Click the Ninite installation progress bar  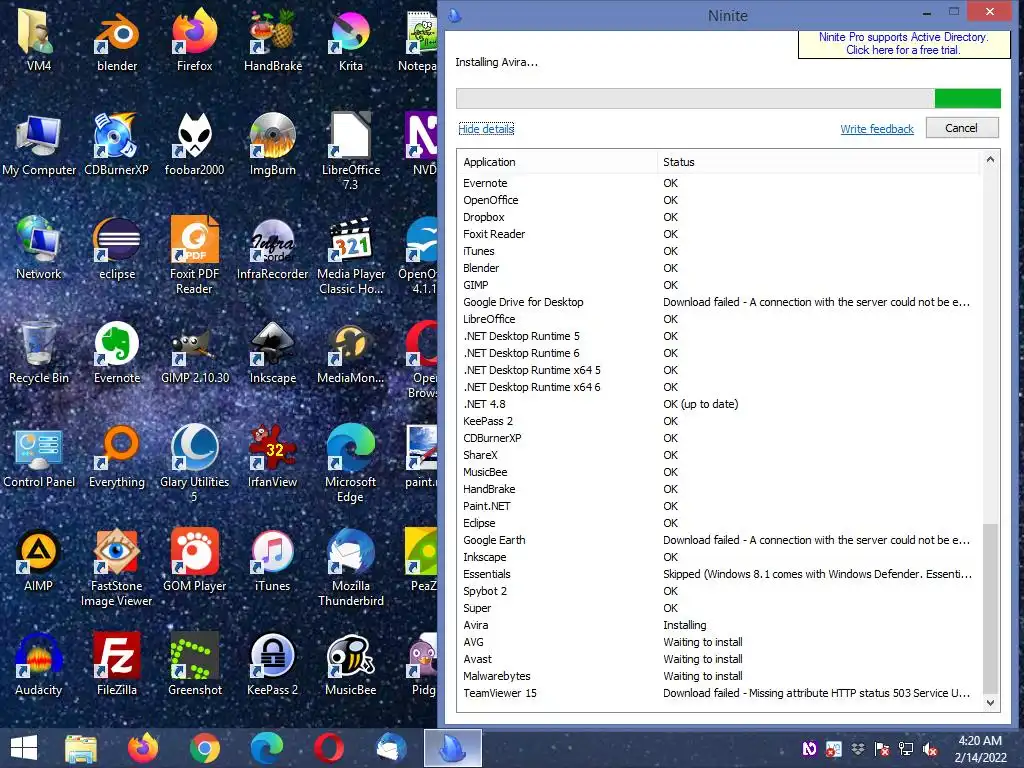pyautogui.click(x=728, y=99)
